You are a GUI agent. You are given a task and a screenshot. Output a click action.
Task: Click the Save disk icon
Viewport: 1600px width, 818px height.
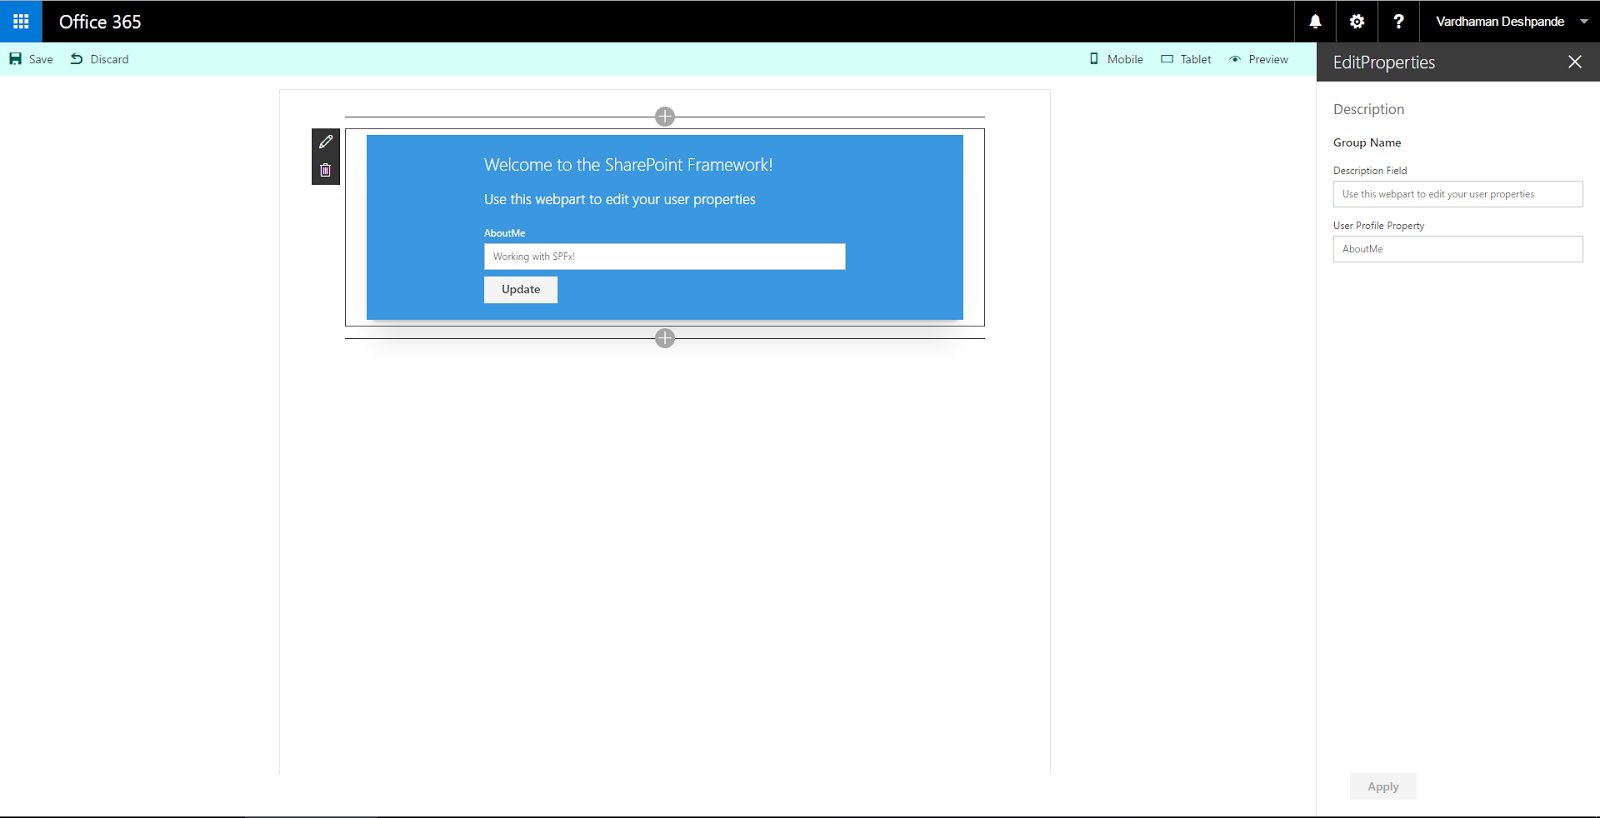16,59
